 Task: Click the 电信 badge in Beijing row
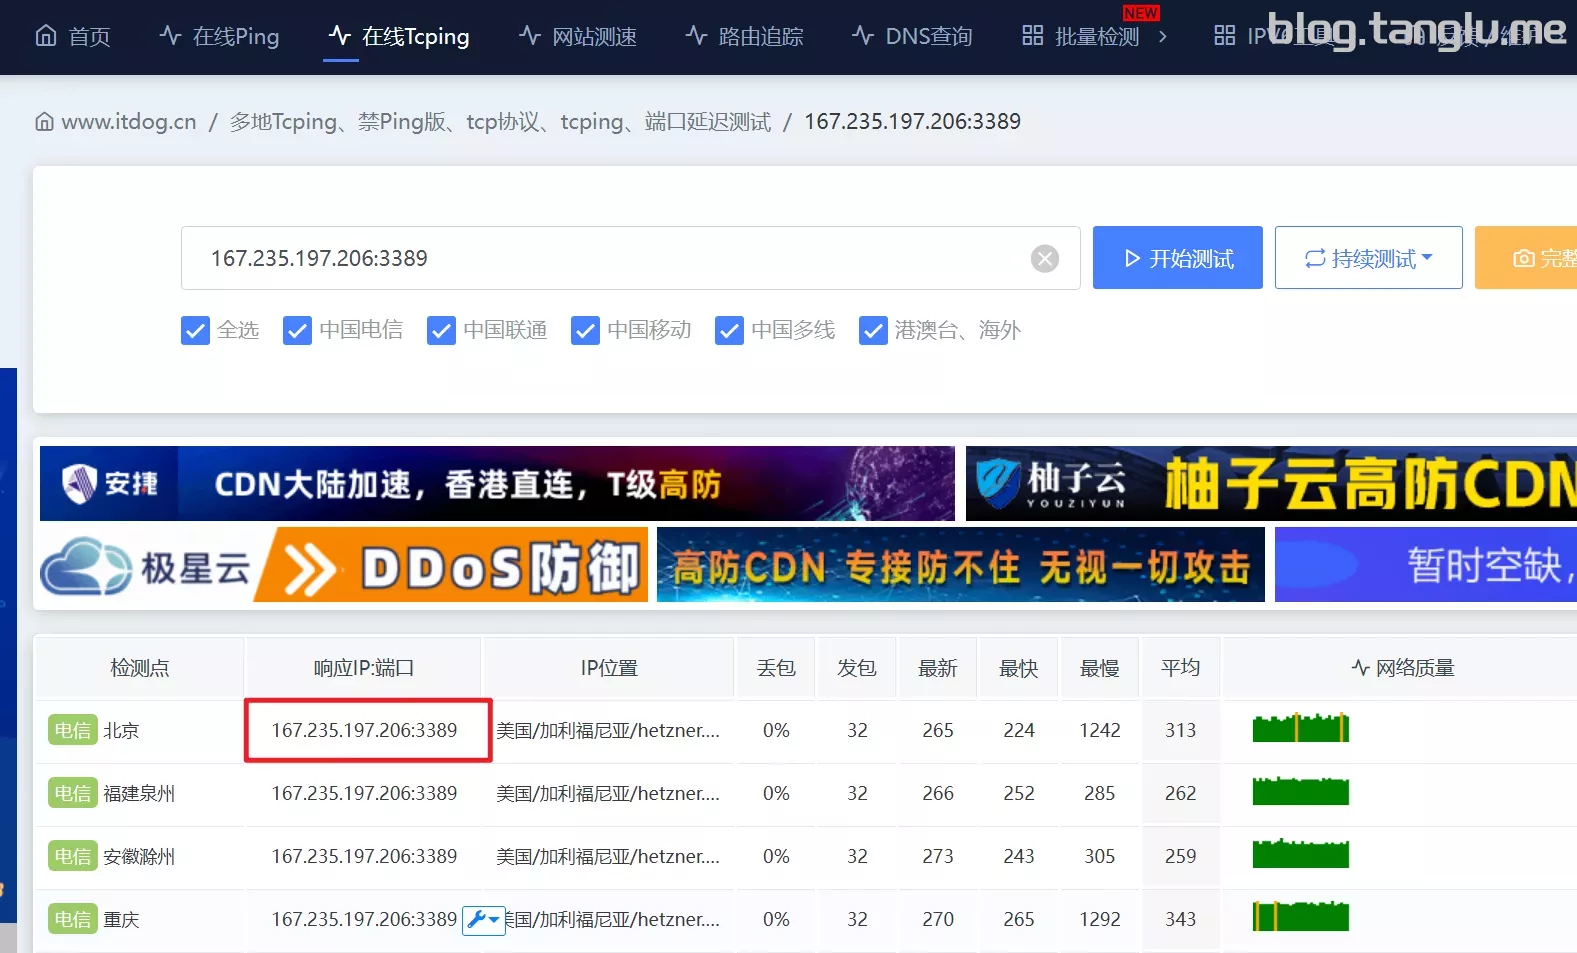click(x=73, y=730)
